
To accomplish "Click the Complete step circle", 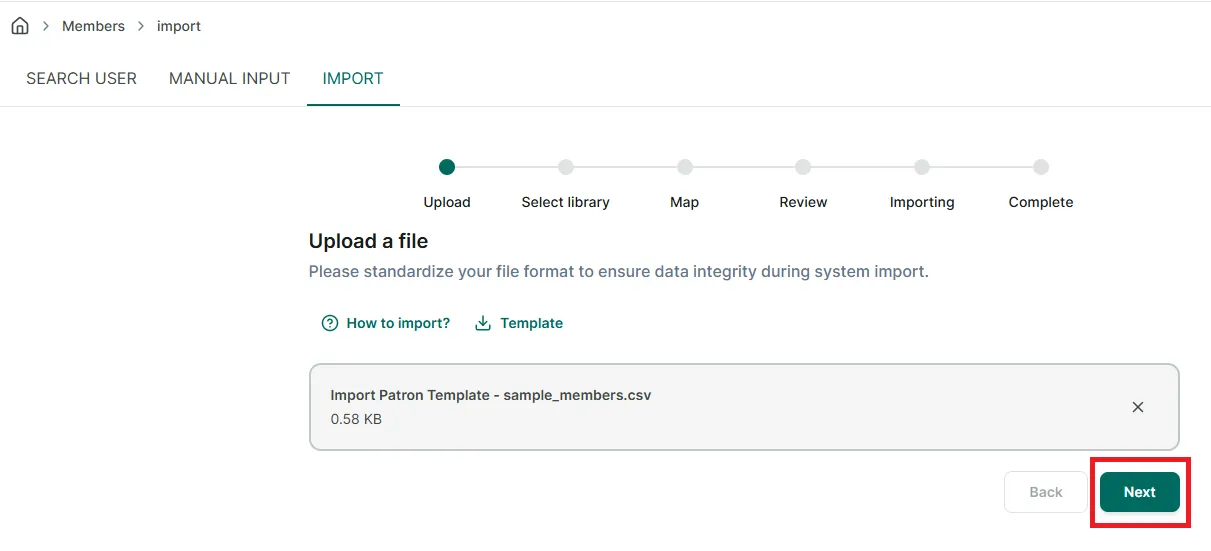I will click(1041, 167).
